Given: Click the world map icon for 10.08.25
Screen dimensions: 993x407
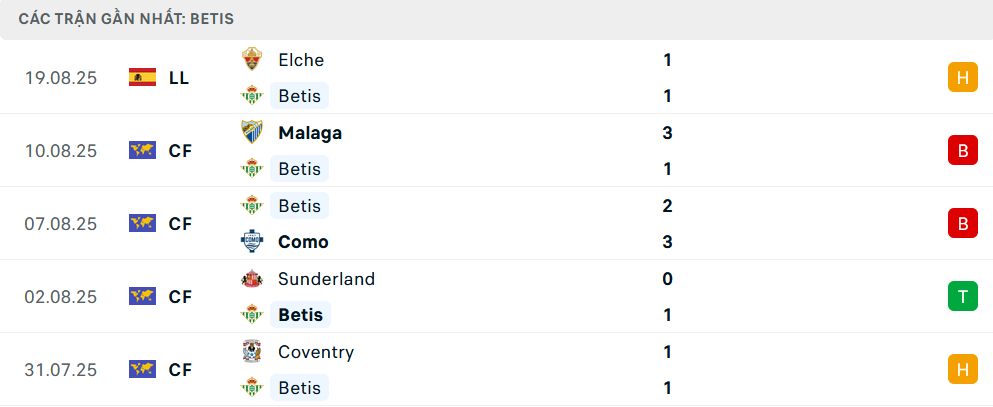Looking at the screenshot, I should pos(142,151).
